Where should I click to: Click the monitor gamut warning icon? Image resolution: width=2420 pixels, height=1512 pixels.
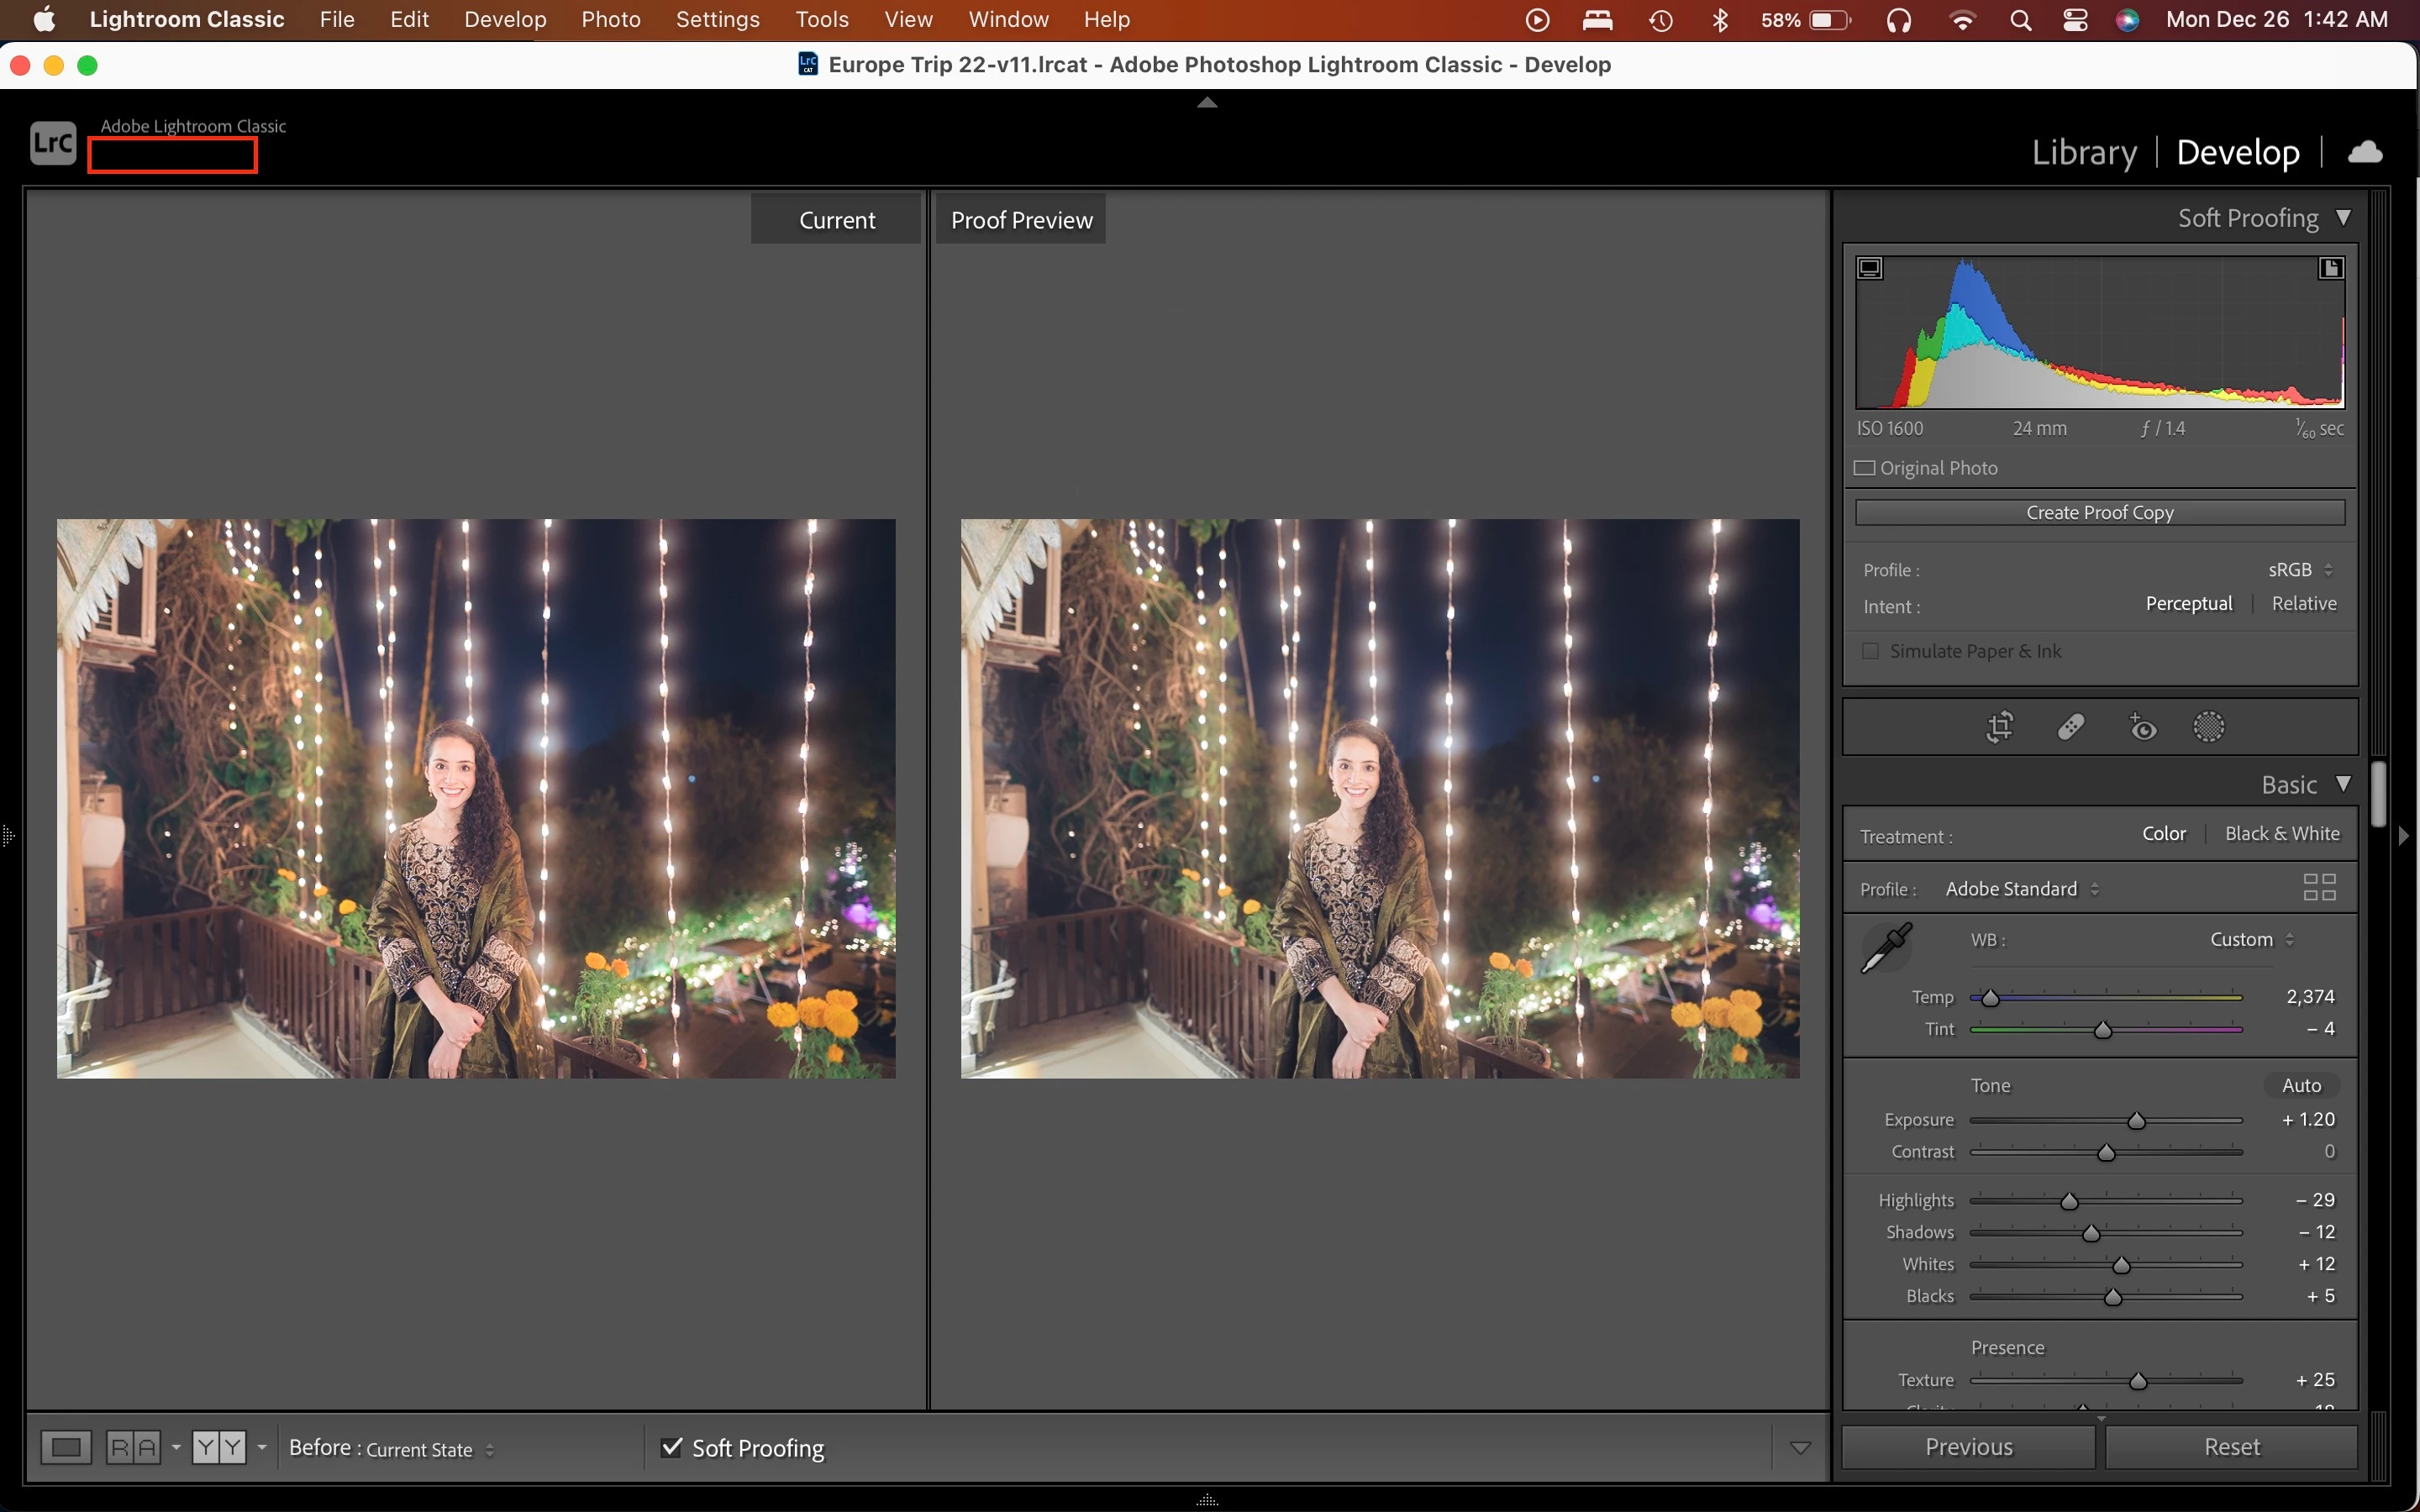pos(1870,268)
